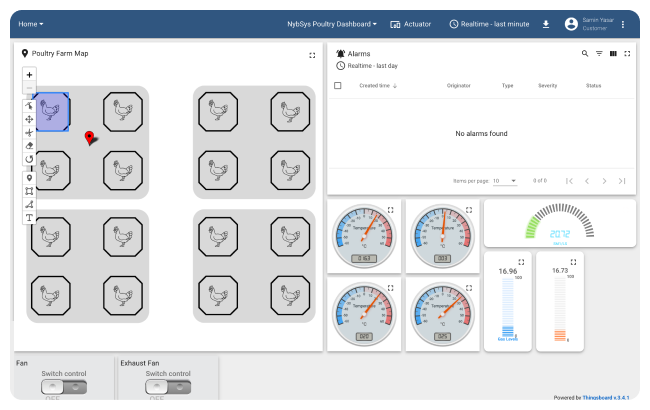Open the Thingsboard v.3.4.1 link
The image size is (650, 410).
pyautogui.click(x=606, y=397)
